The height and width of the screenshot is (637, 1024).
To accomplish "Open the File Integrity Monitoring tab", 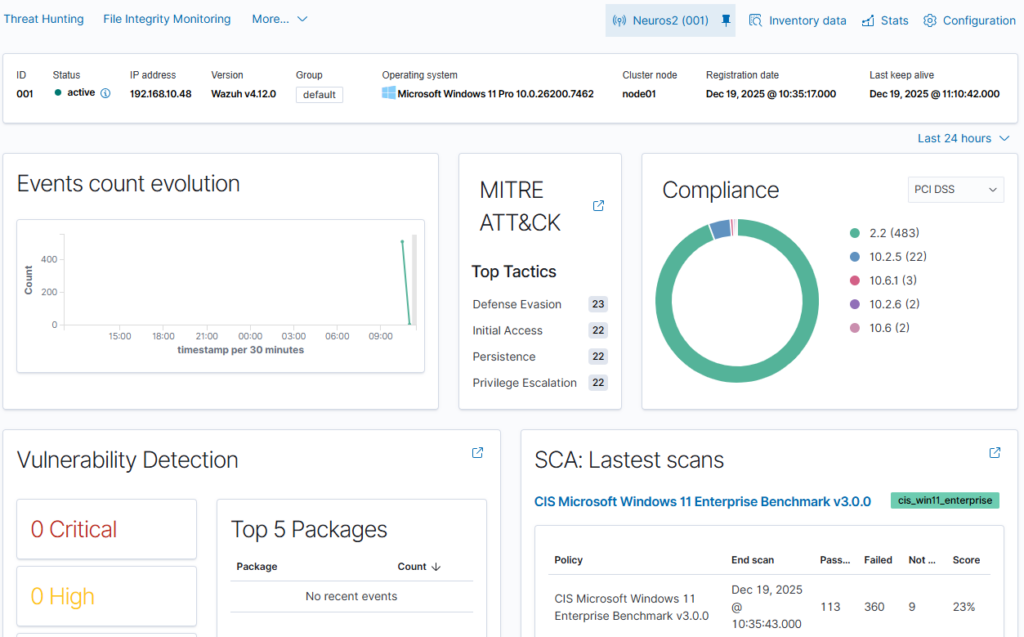I will point(166,19).
